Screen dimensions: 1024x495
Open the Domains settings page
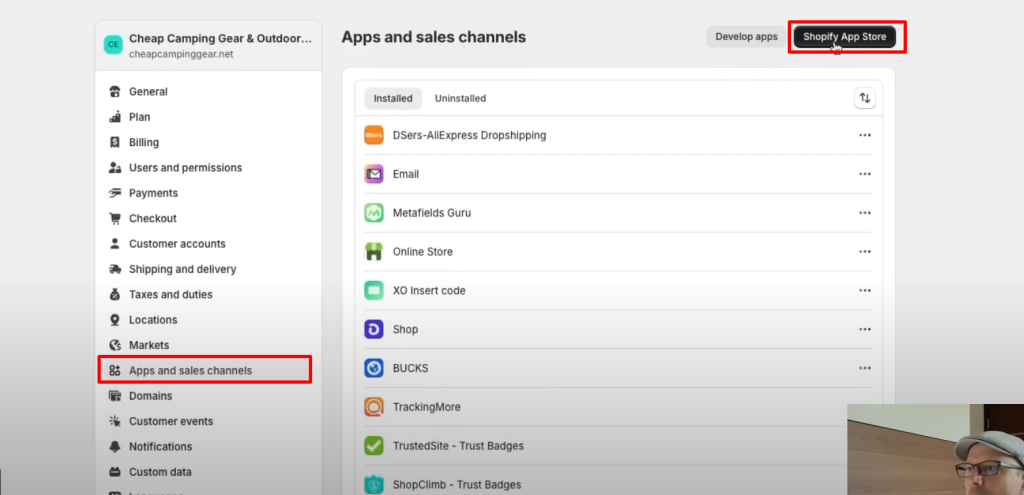(150, 396)
